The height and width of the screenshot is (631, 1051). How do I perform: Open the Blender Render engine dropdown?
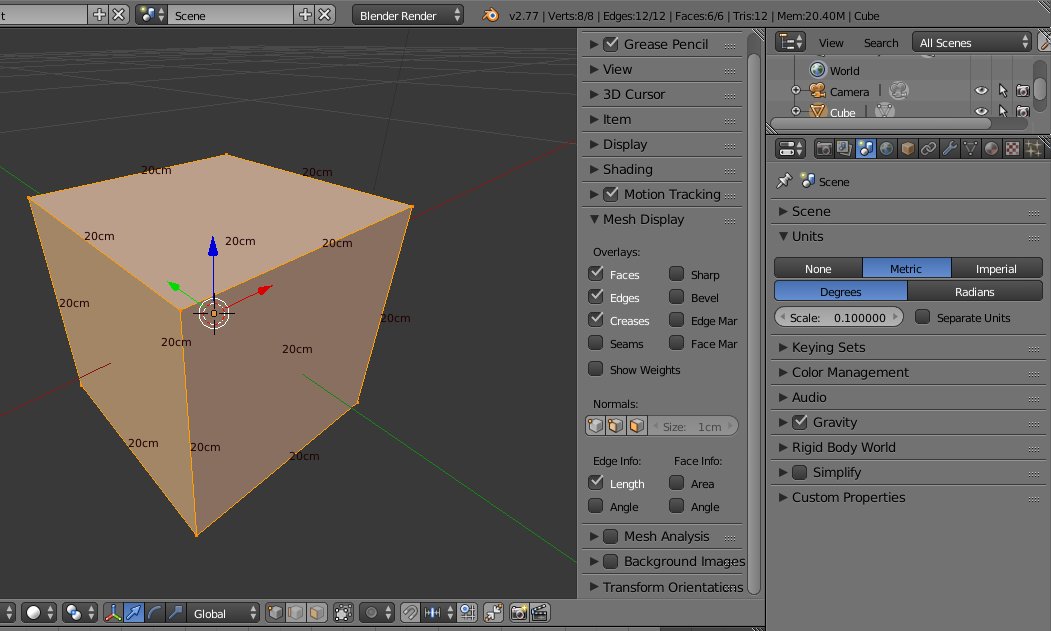click(408, 15)
